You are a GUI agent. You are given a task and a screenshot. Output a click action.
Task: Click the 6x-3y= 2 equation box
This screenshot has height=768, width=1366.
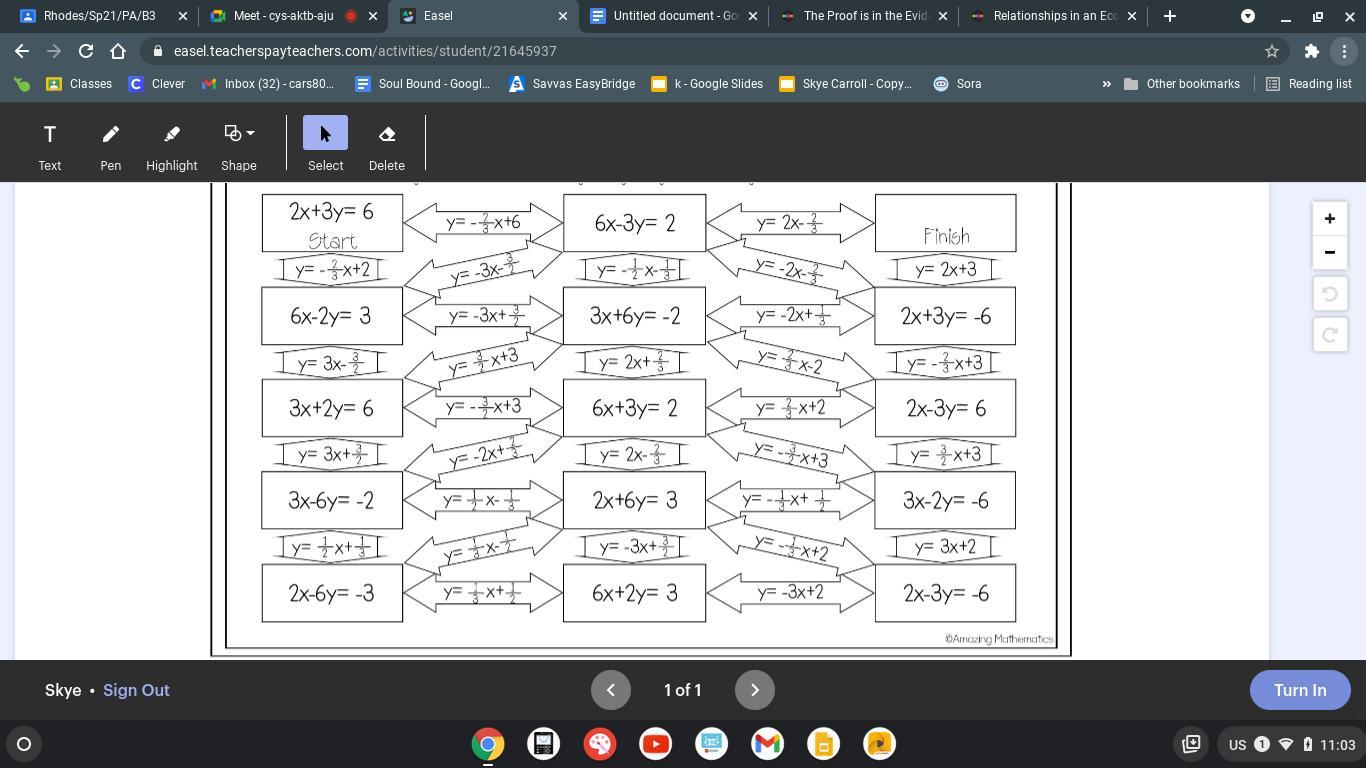coord(634,223)
